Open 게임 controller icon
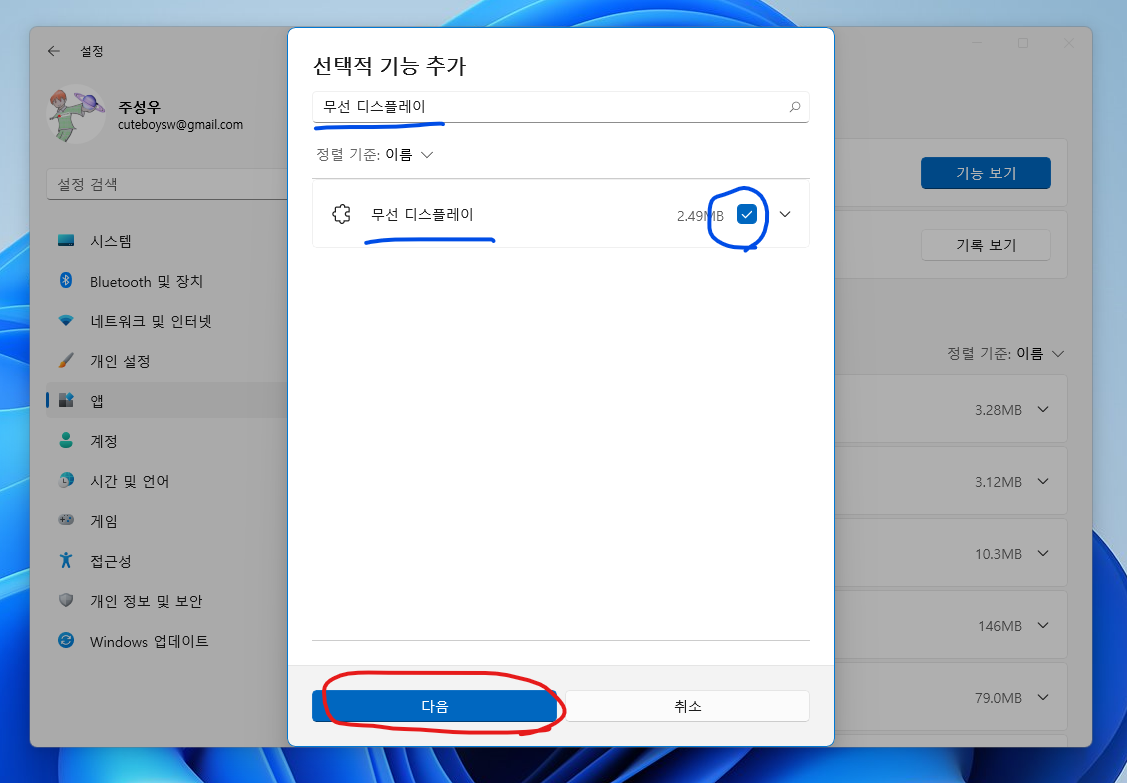 click(66, 520)
